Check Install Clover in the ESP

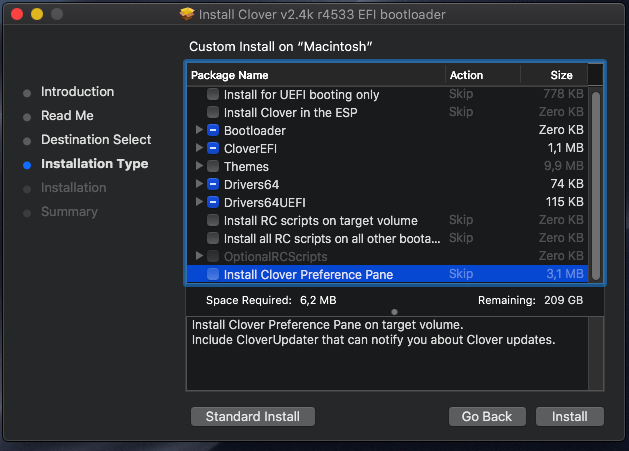[x=213, y=112]
